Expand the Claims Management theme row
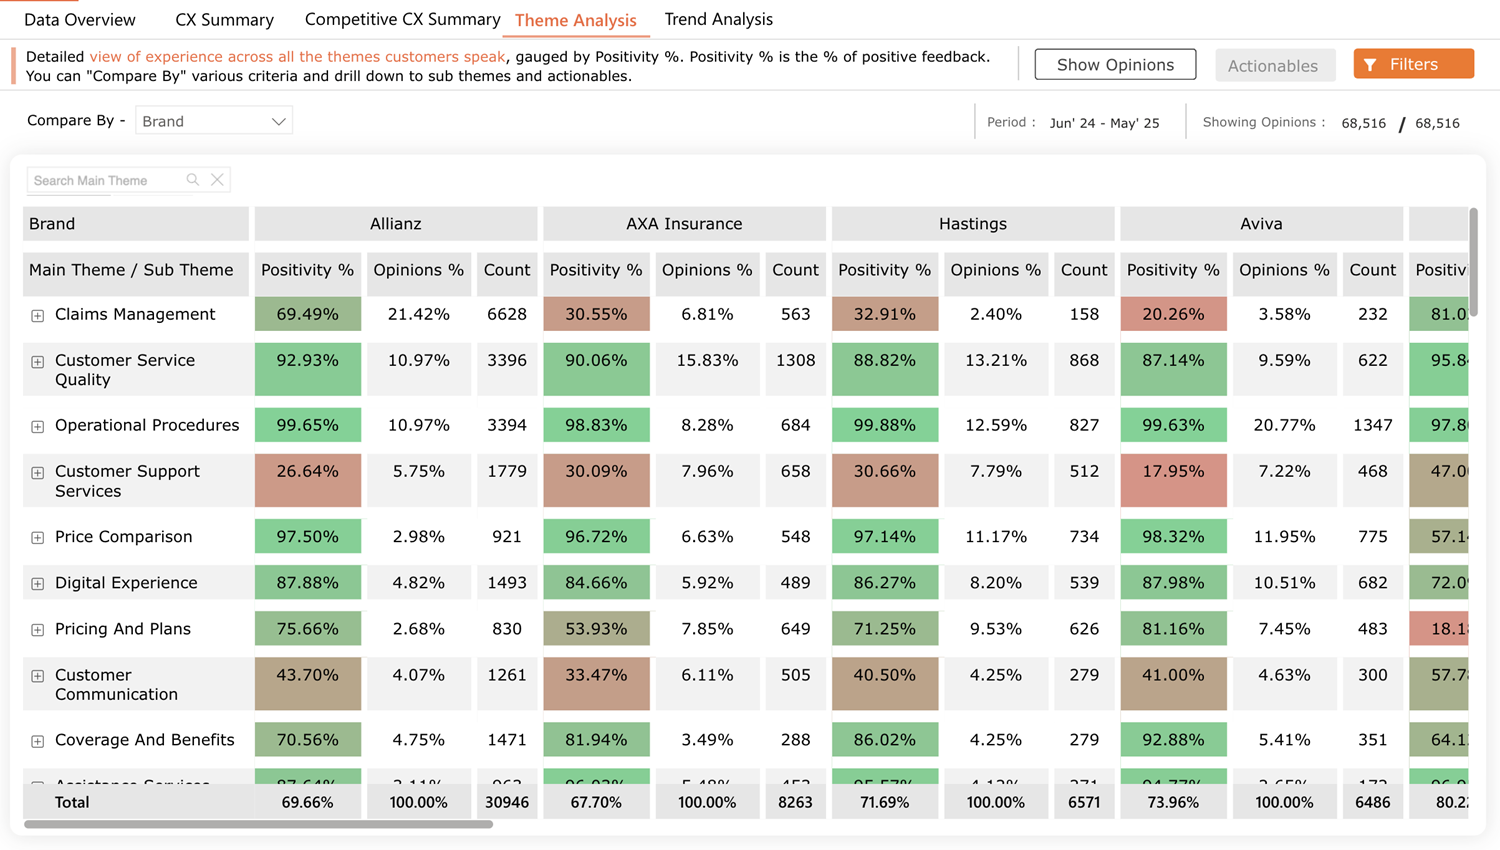 pyautogui.click(x=37, y=316)
